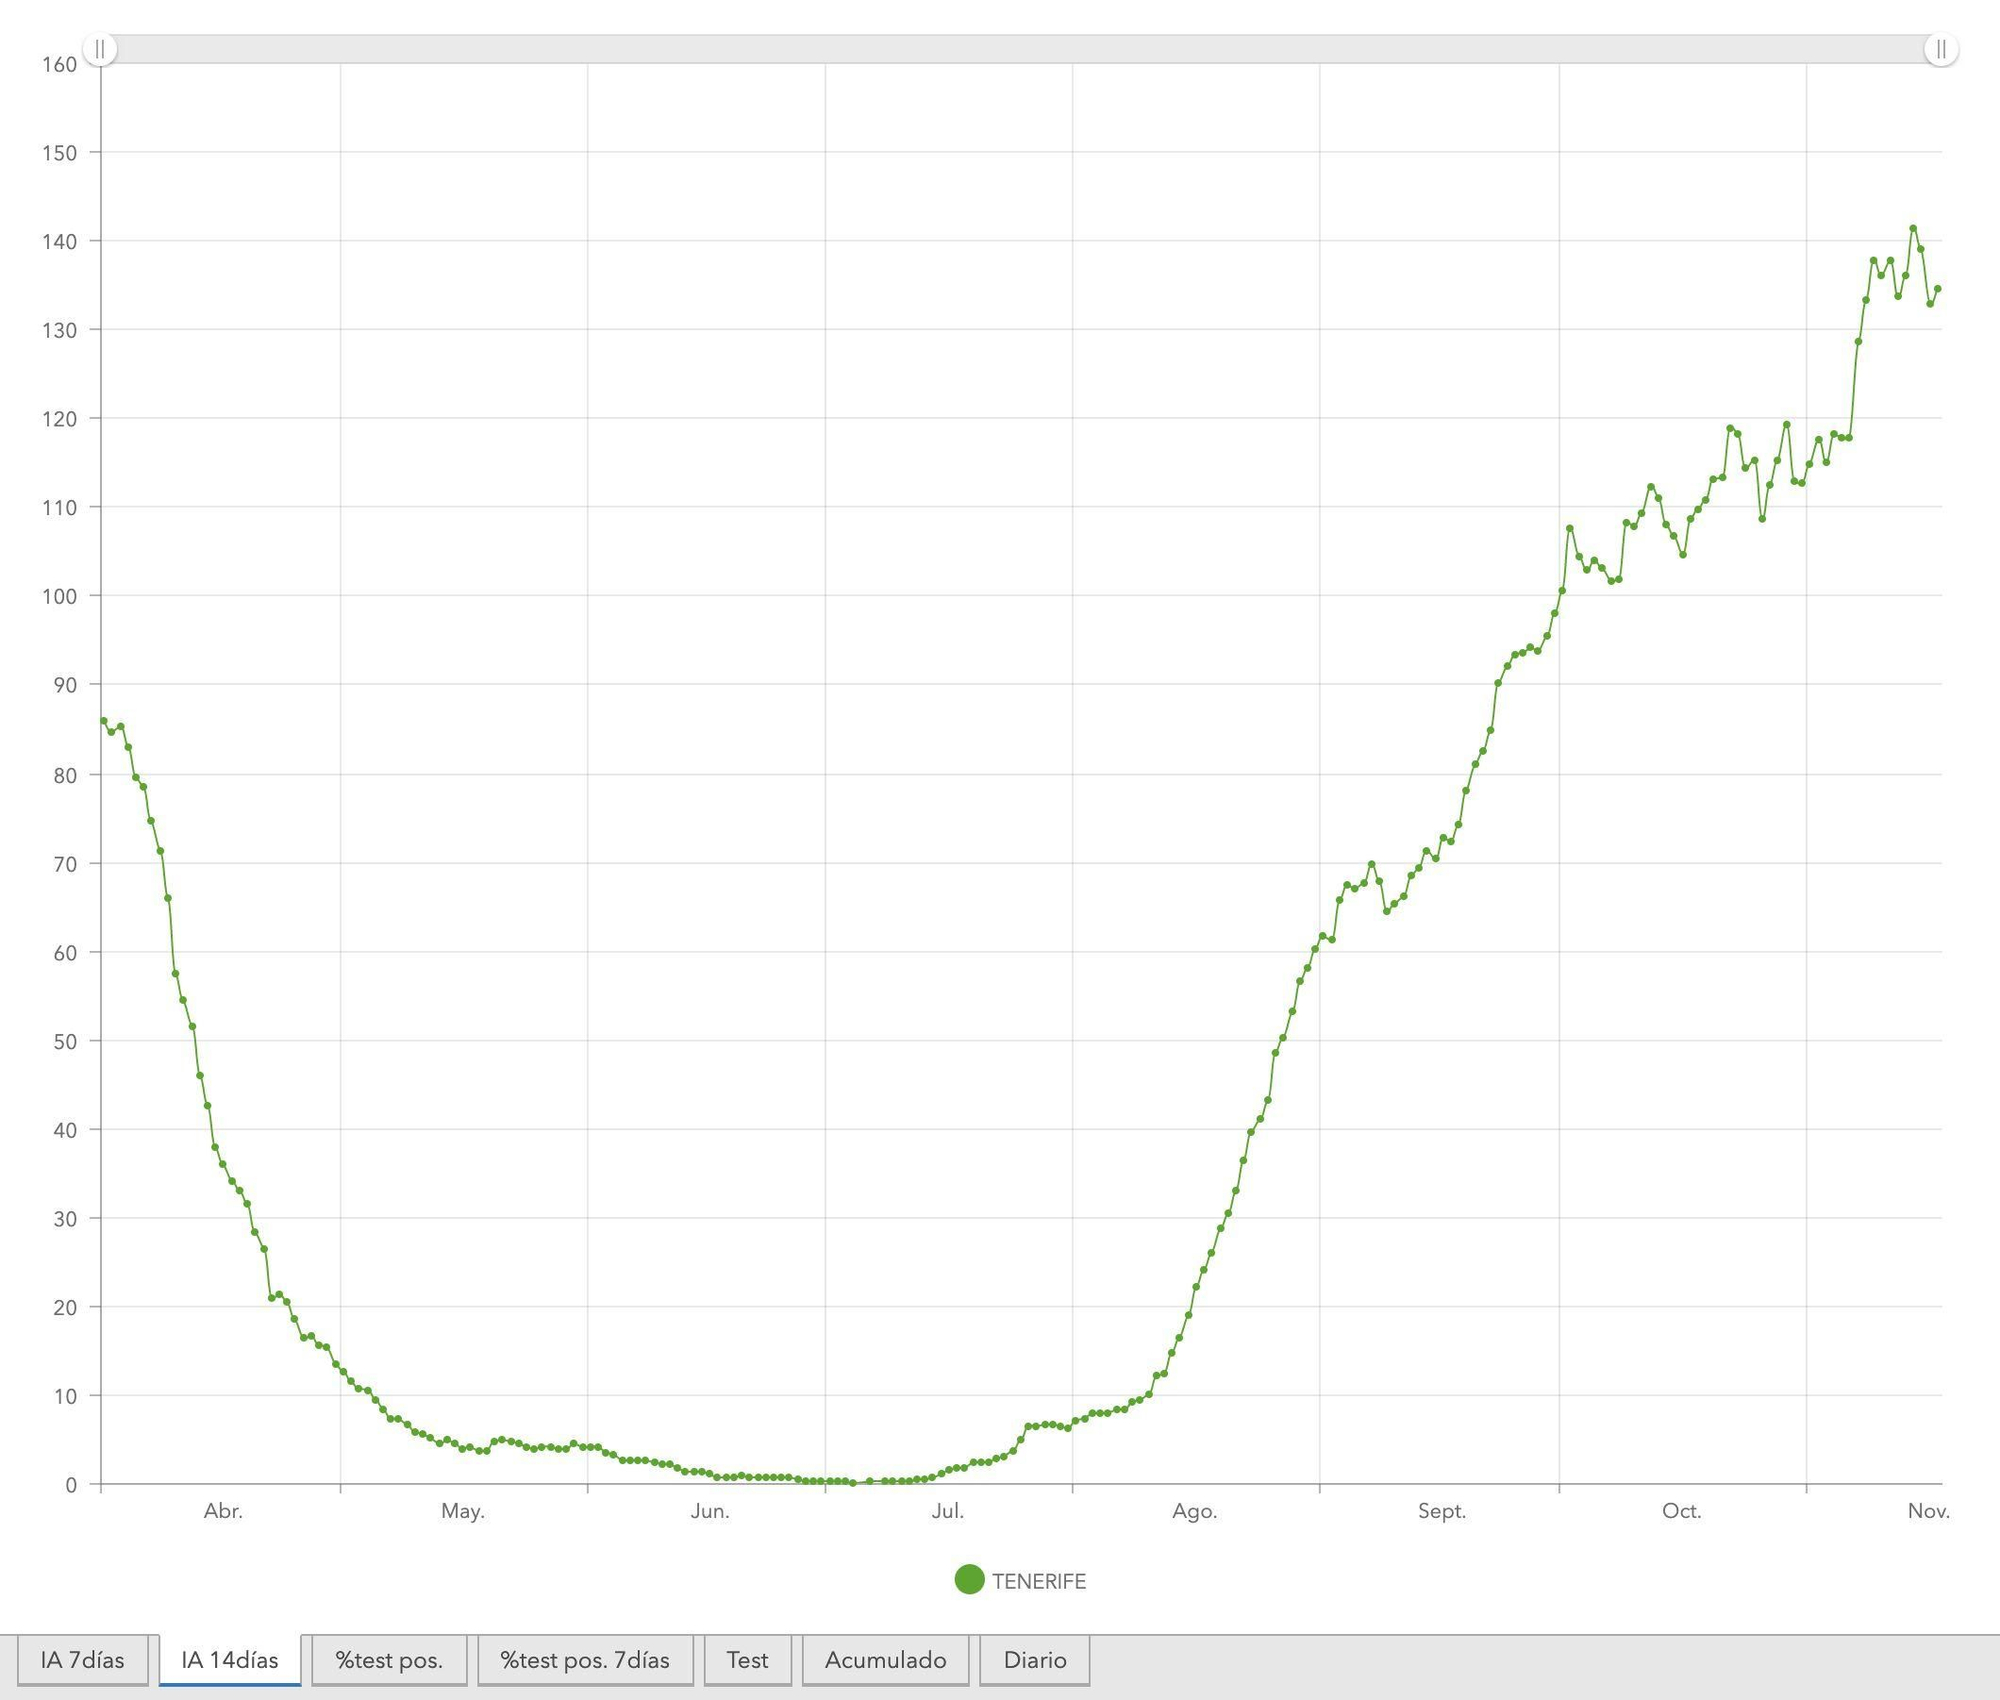Viewport: 2000px width, 1700px height.
Task: Switch to the Test tab
Action: (747, 1660)
